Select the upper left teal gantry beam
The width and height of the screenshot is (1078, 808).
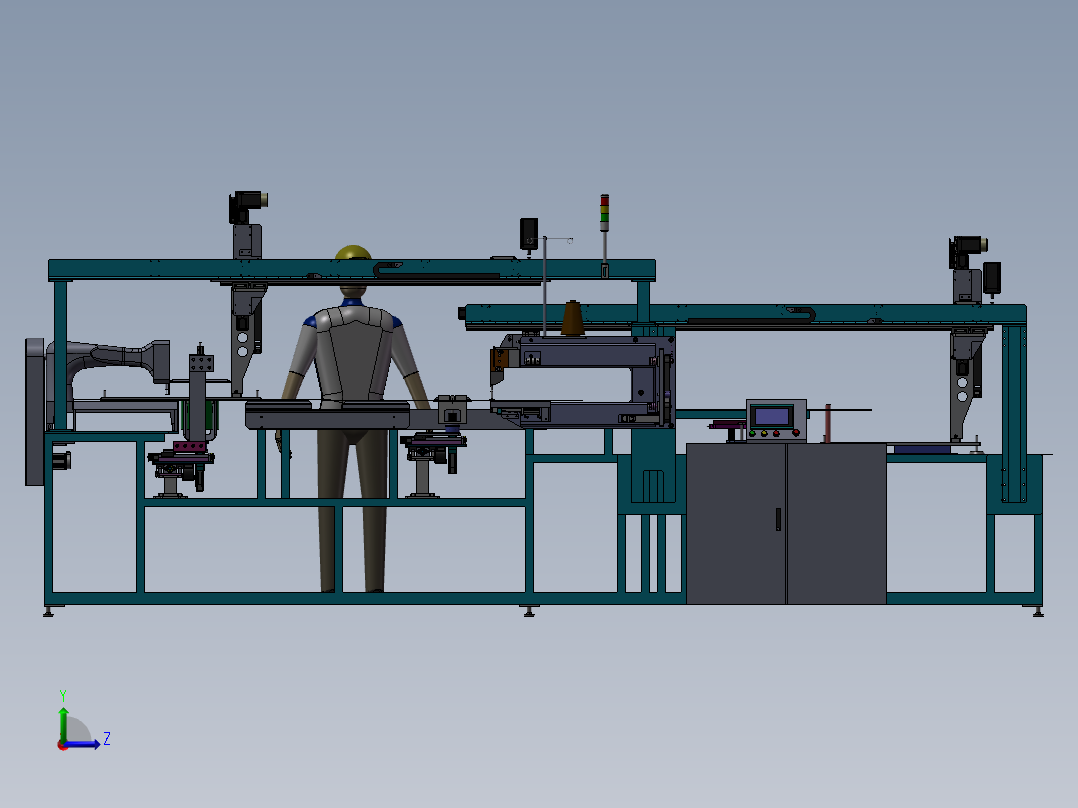(351, 270)
